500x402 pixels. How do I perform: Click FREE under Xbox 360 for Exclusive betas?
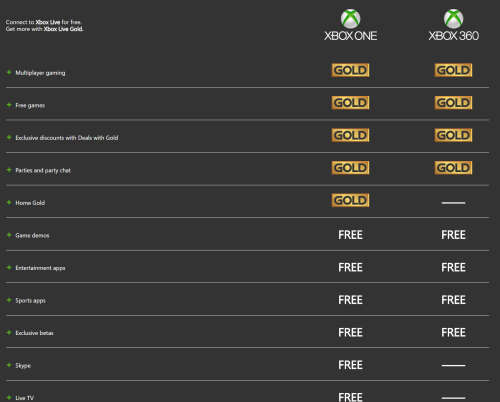pos(453,332)
